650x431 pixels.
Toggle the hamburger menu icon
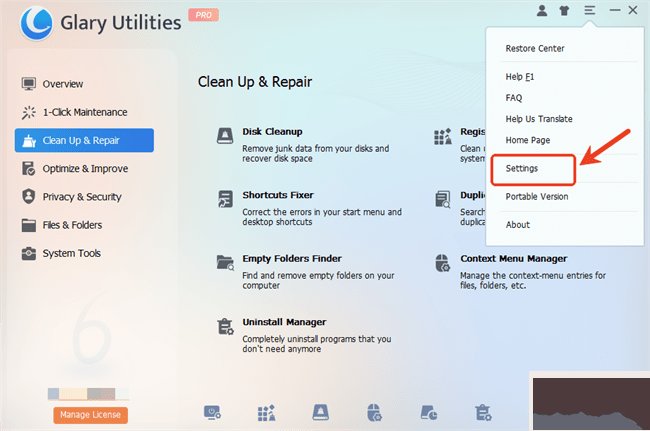click(x=589, y=10)
